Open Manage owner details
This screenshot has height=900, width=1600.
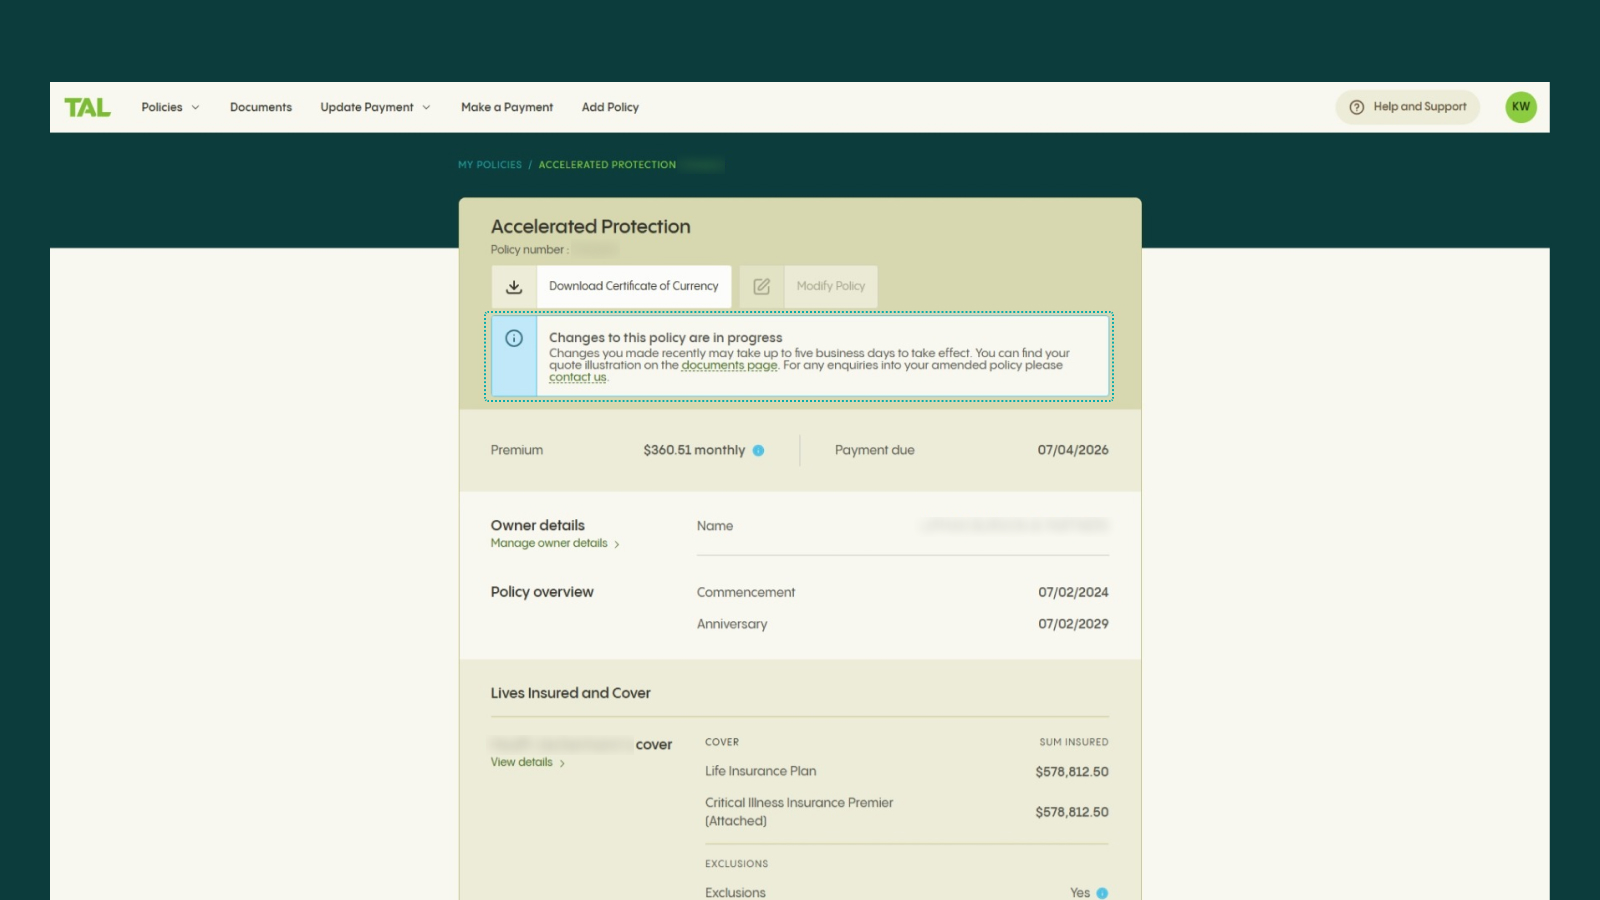tap(555, 544)
